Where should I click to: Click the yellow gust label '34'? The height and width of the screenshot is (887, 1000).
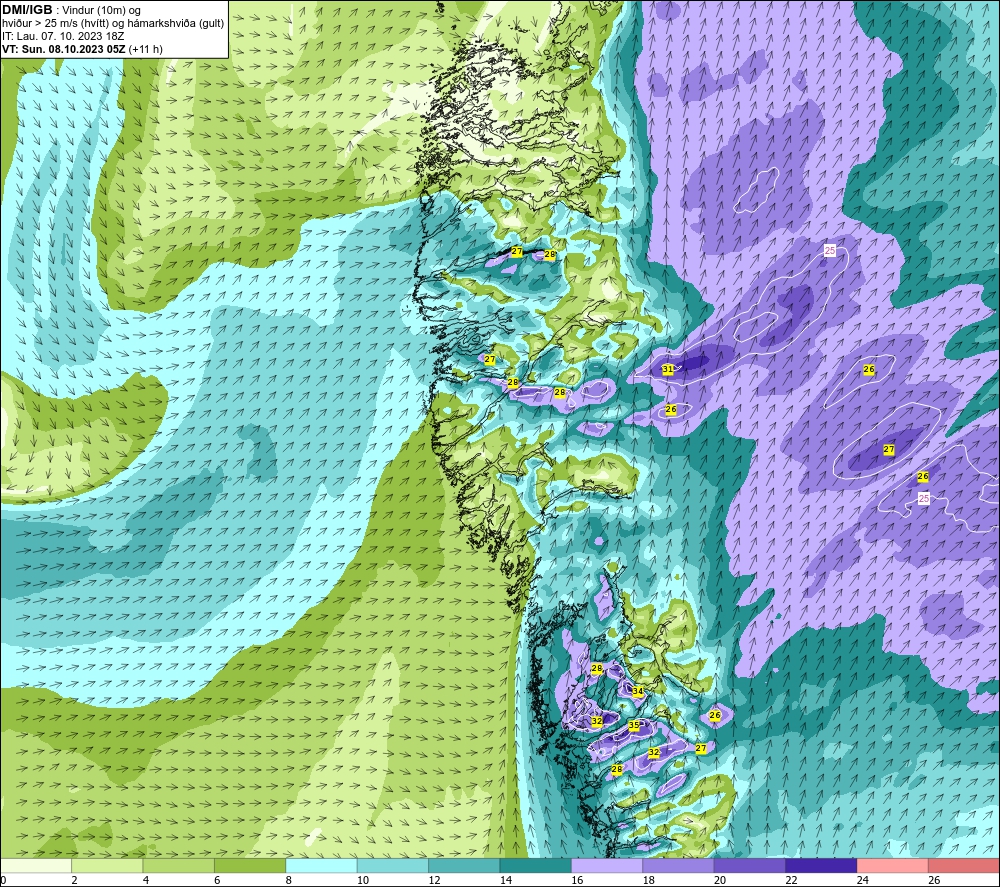638,691
